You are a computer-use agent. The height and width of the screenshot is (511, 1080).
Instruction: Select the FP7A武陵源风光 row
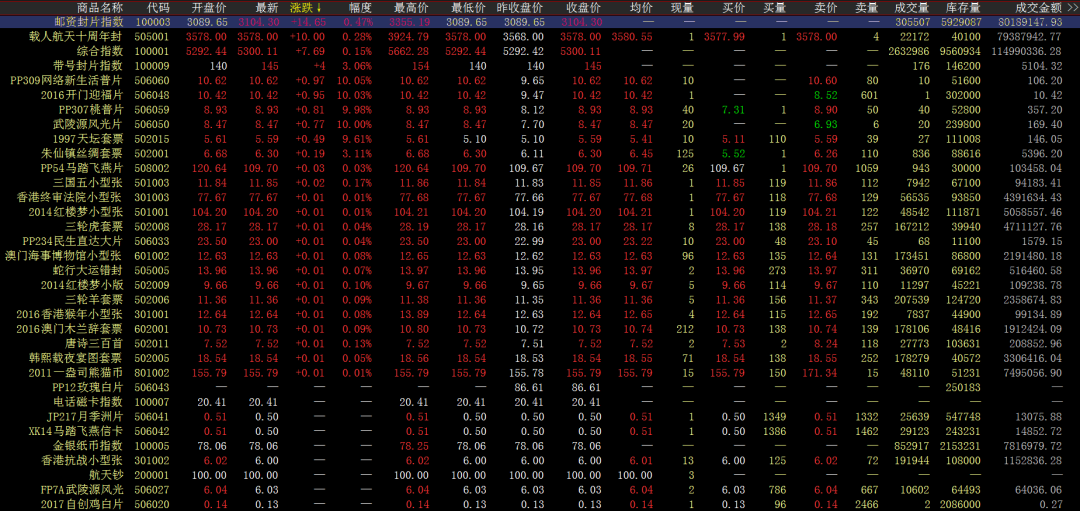[x=540, y=489]
